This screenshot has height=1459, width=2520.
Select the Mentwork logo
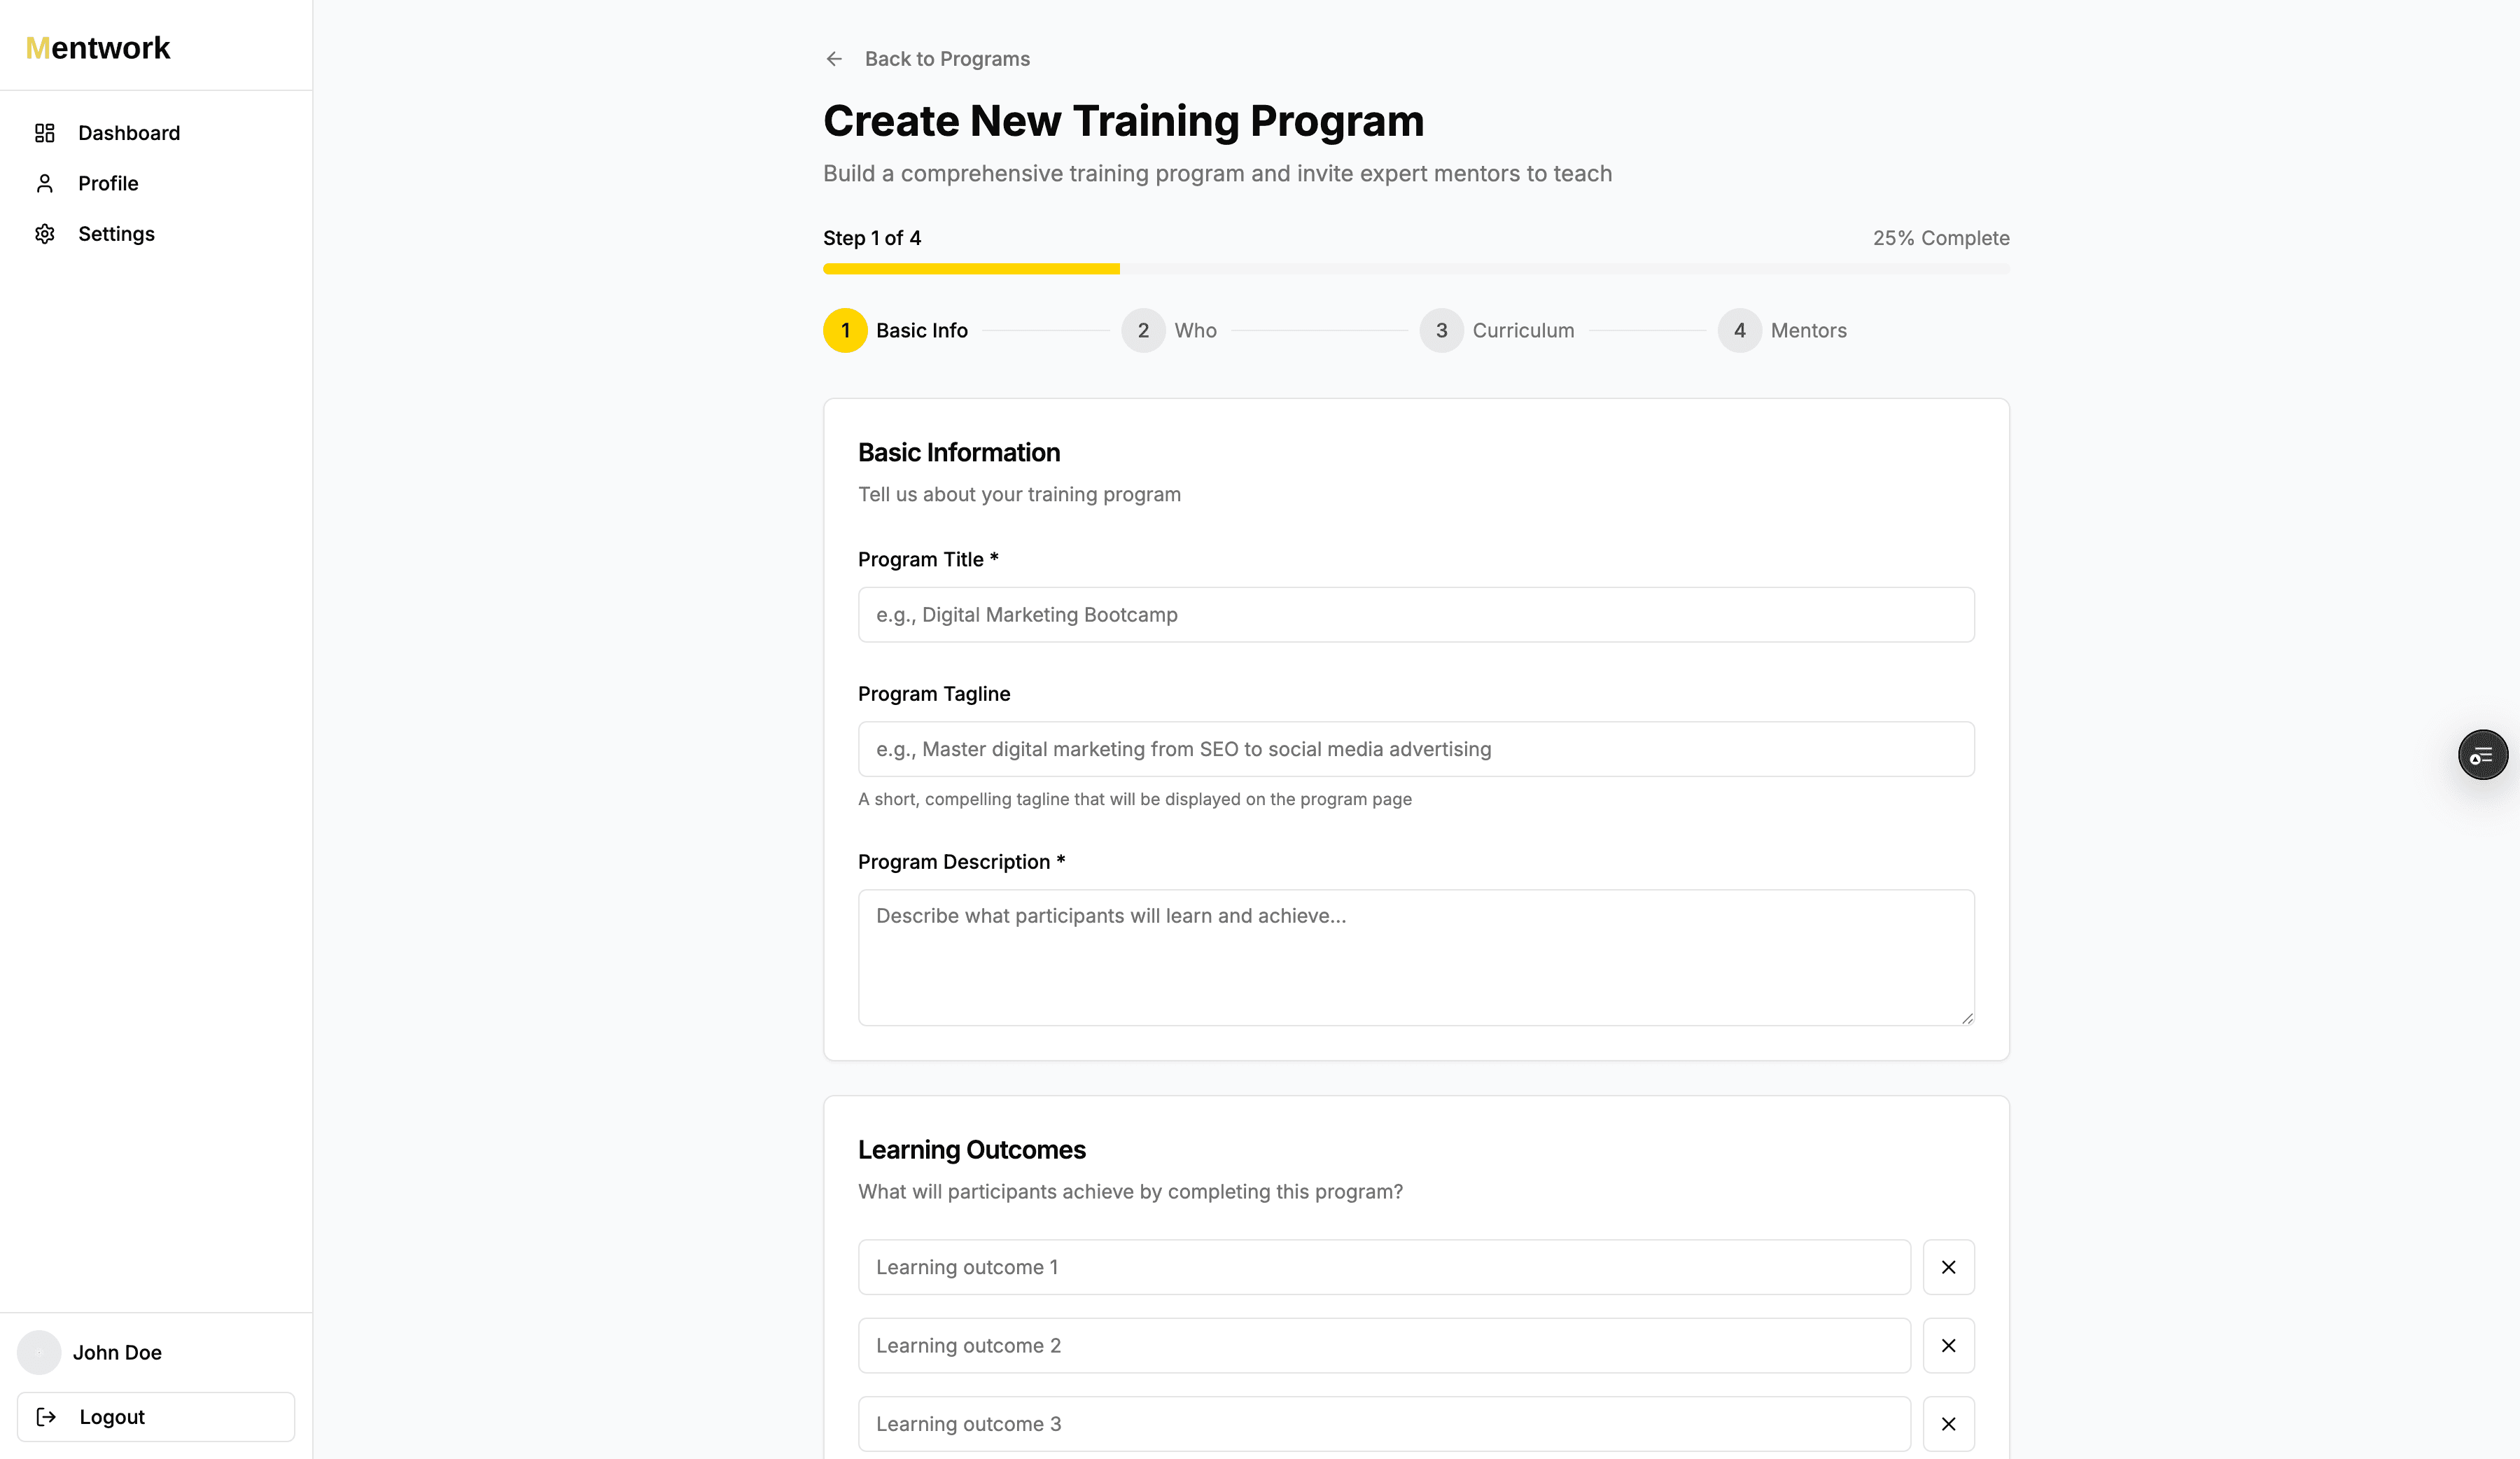pyautogui.click(x=97, y=47)
